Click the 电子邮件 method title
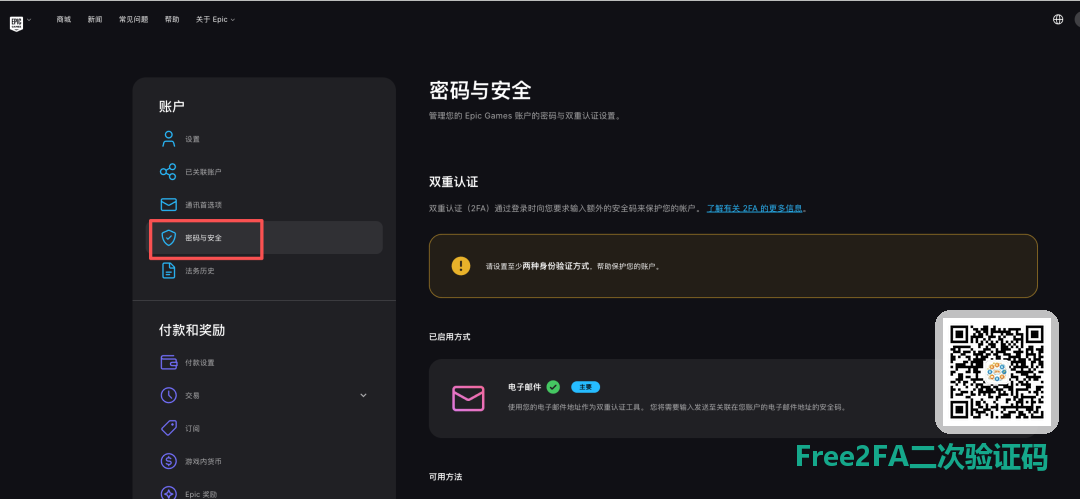 point(524,387)
